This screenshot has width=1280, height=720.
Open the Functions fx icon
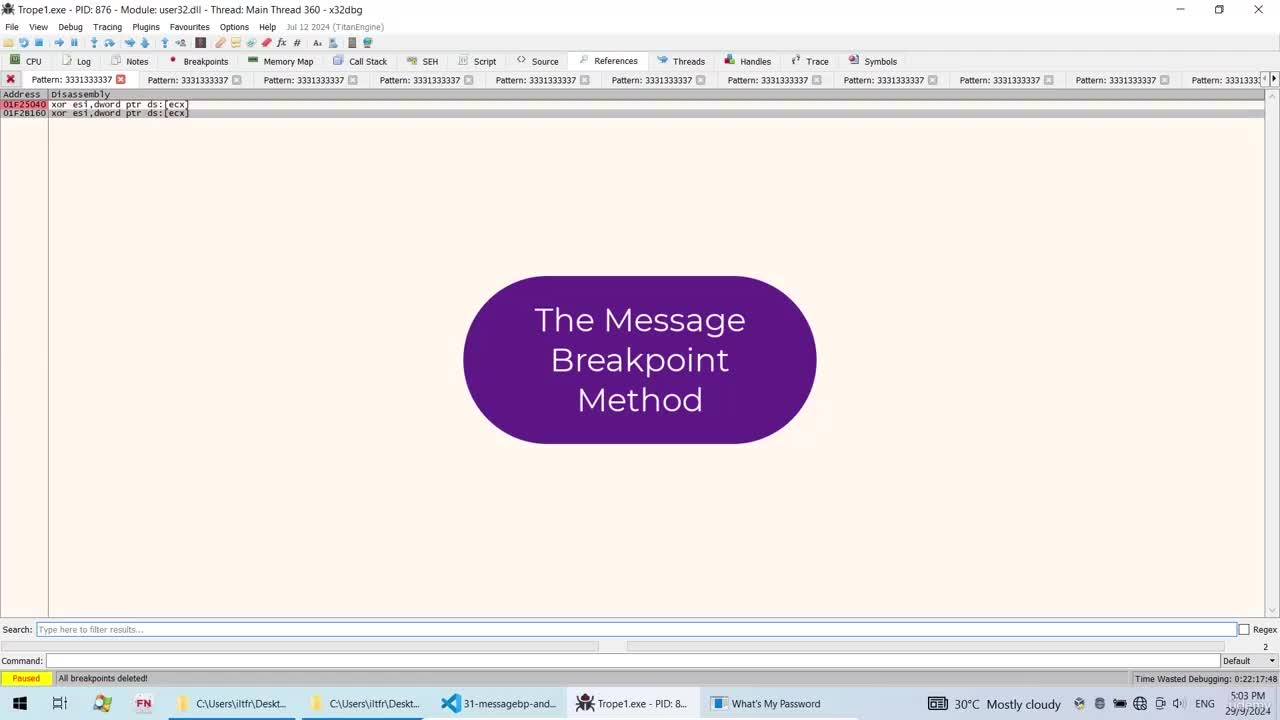(282, 43)
